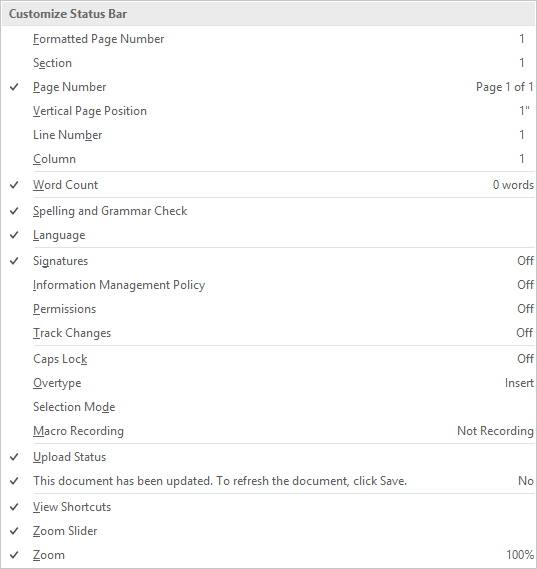Remove Zoom Slider from status bar
The height and width of the screenshot is (569, 537).
pyautogui.click(x=268, y=531)
